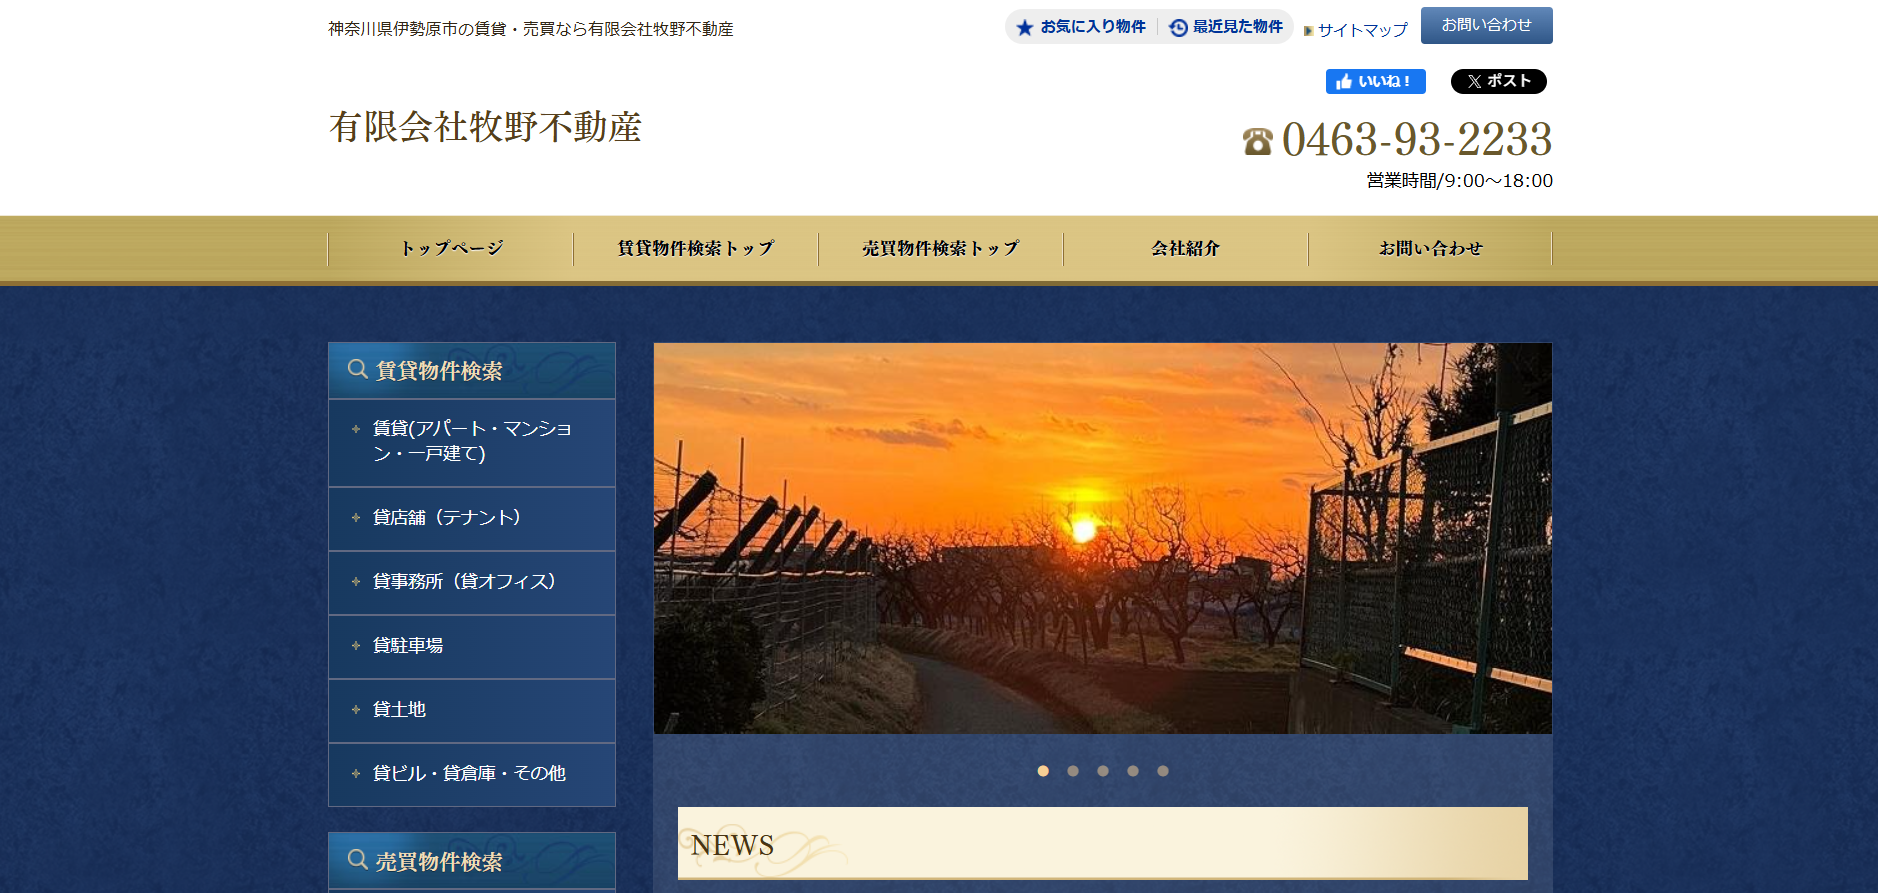Select 貸ビル・貸倉庫・その他 sidebar item
The height and width of the screenshot is (893, 1878).
point(472,774)
